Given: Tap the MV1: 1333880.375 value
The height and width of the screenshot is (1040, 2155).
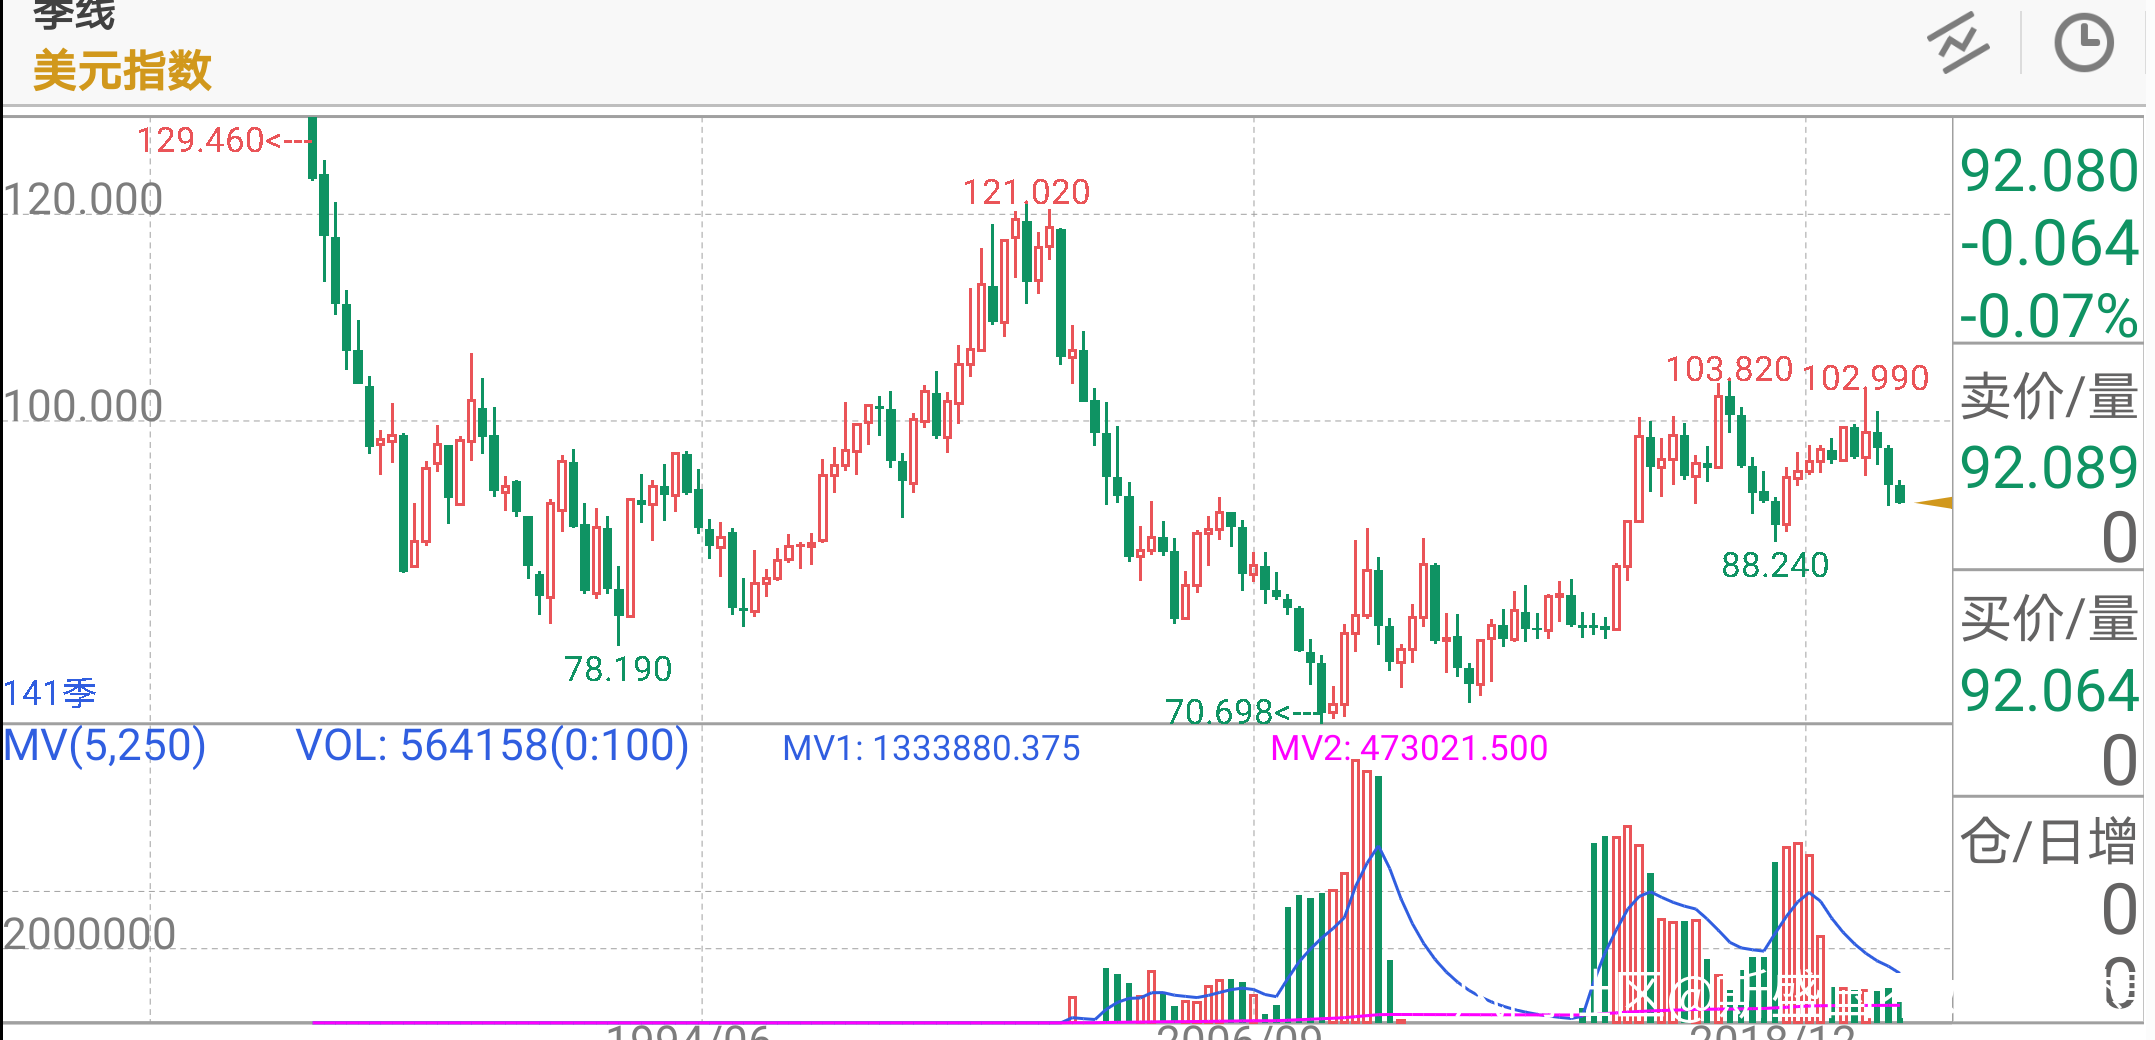Looking at the screenshot, I should (931, 748).
